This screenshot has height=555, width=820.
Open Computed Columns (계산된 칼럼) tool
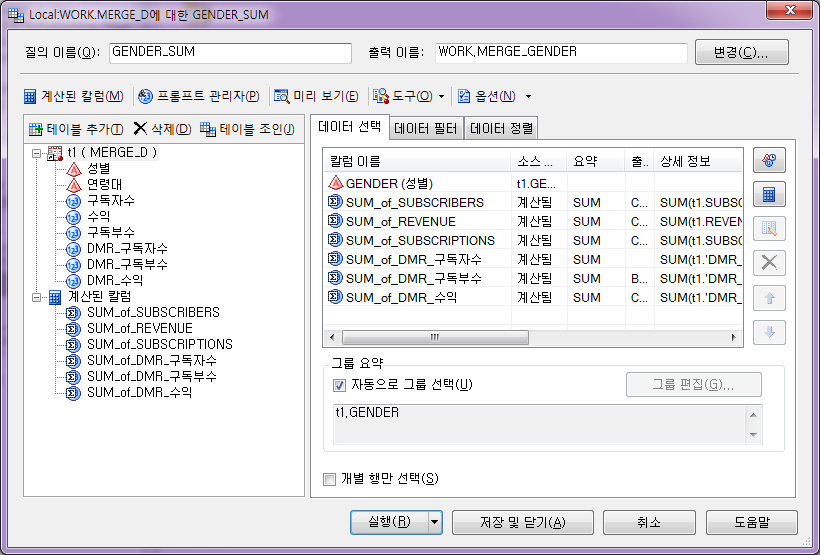(x=74, y=96)
